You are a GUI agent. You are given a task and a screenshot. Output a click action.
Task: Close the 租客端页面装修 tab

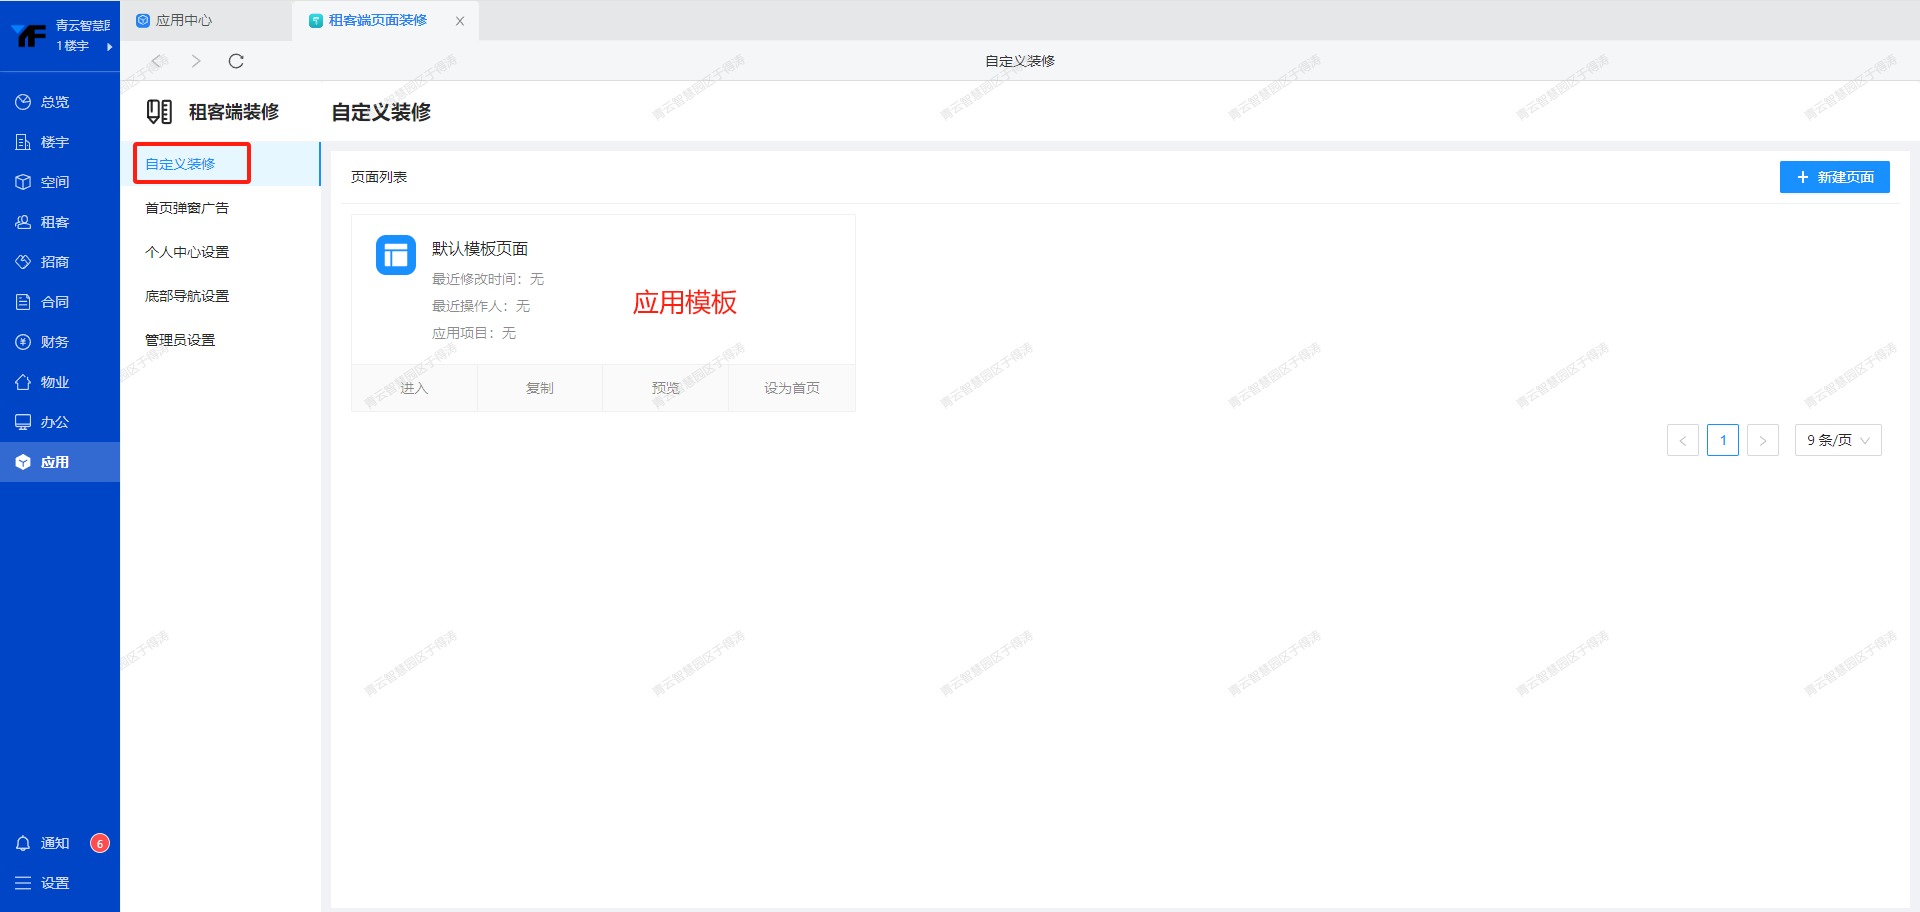460,21
